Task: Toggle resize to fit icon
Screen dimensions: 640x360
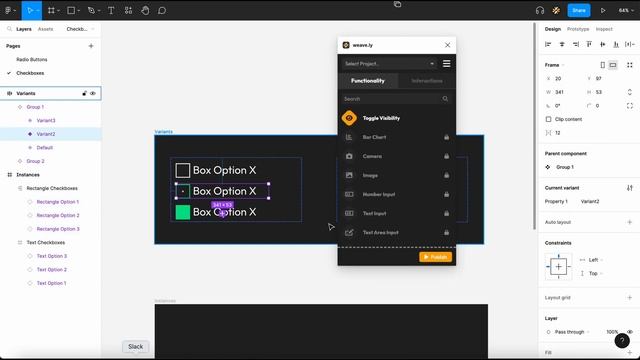Action: pos(630,65)
